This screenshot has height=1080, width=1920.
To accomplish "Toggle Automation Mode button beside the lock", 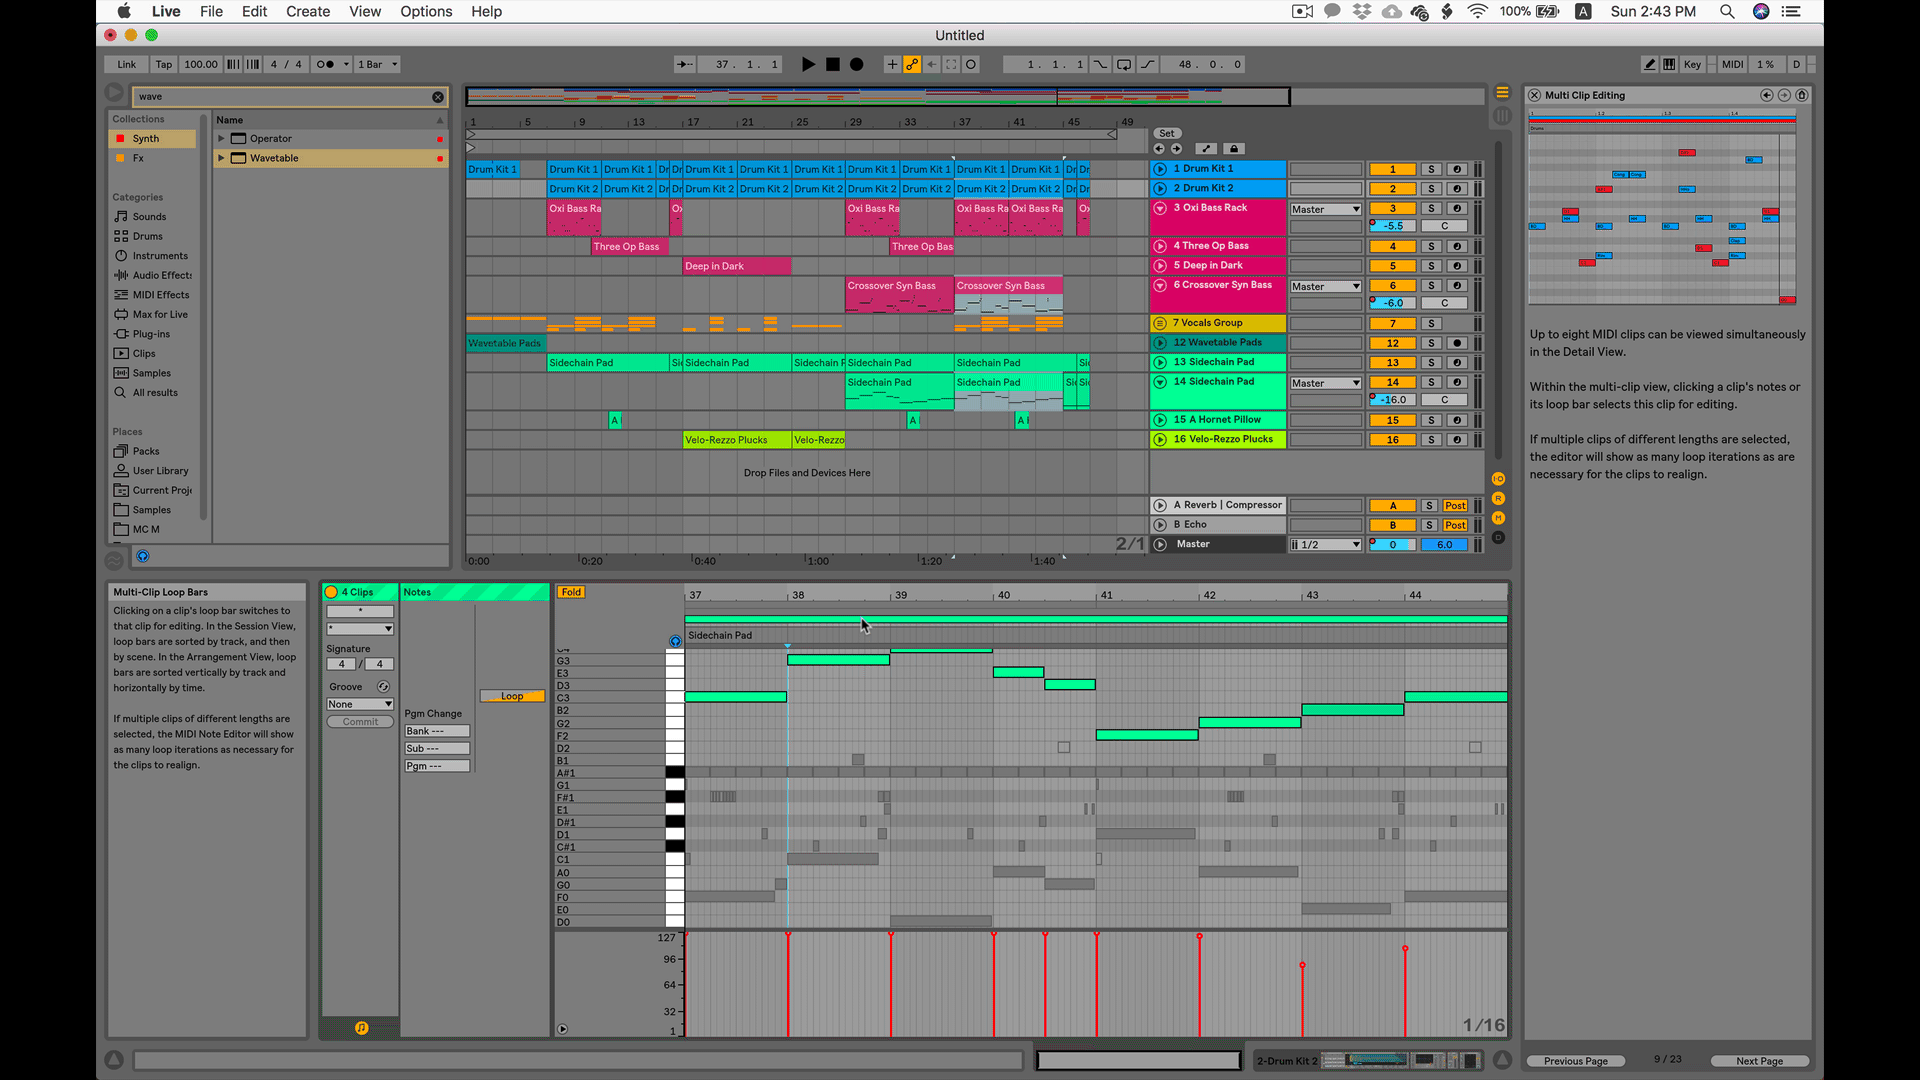I will pos(1206,149).
